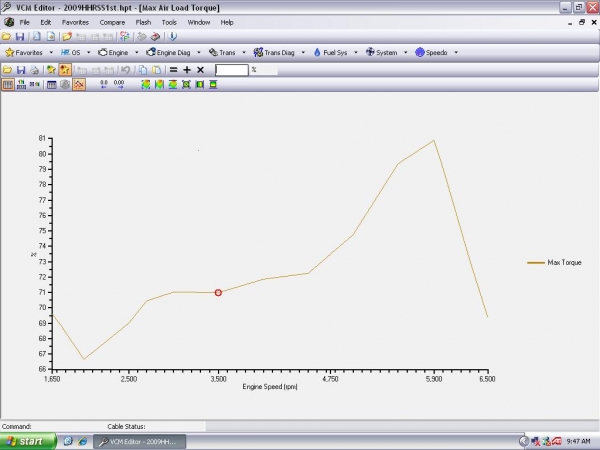This screenshot has height=450, width=600.
Task: Toggle the highlighted star favorites button
Action: [x=65, y=70]
